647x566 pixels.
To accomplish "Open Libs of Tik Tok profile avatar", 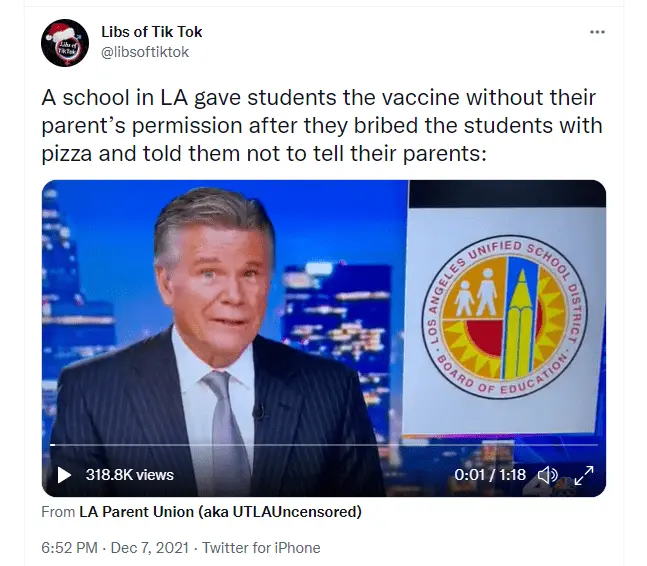I will click(65, 43).
